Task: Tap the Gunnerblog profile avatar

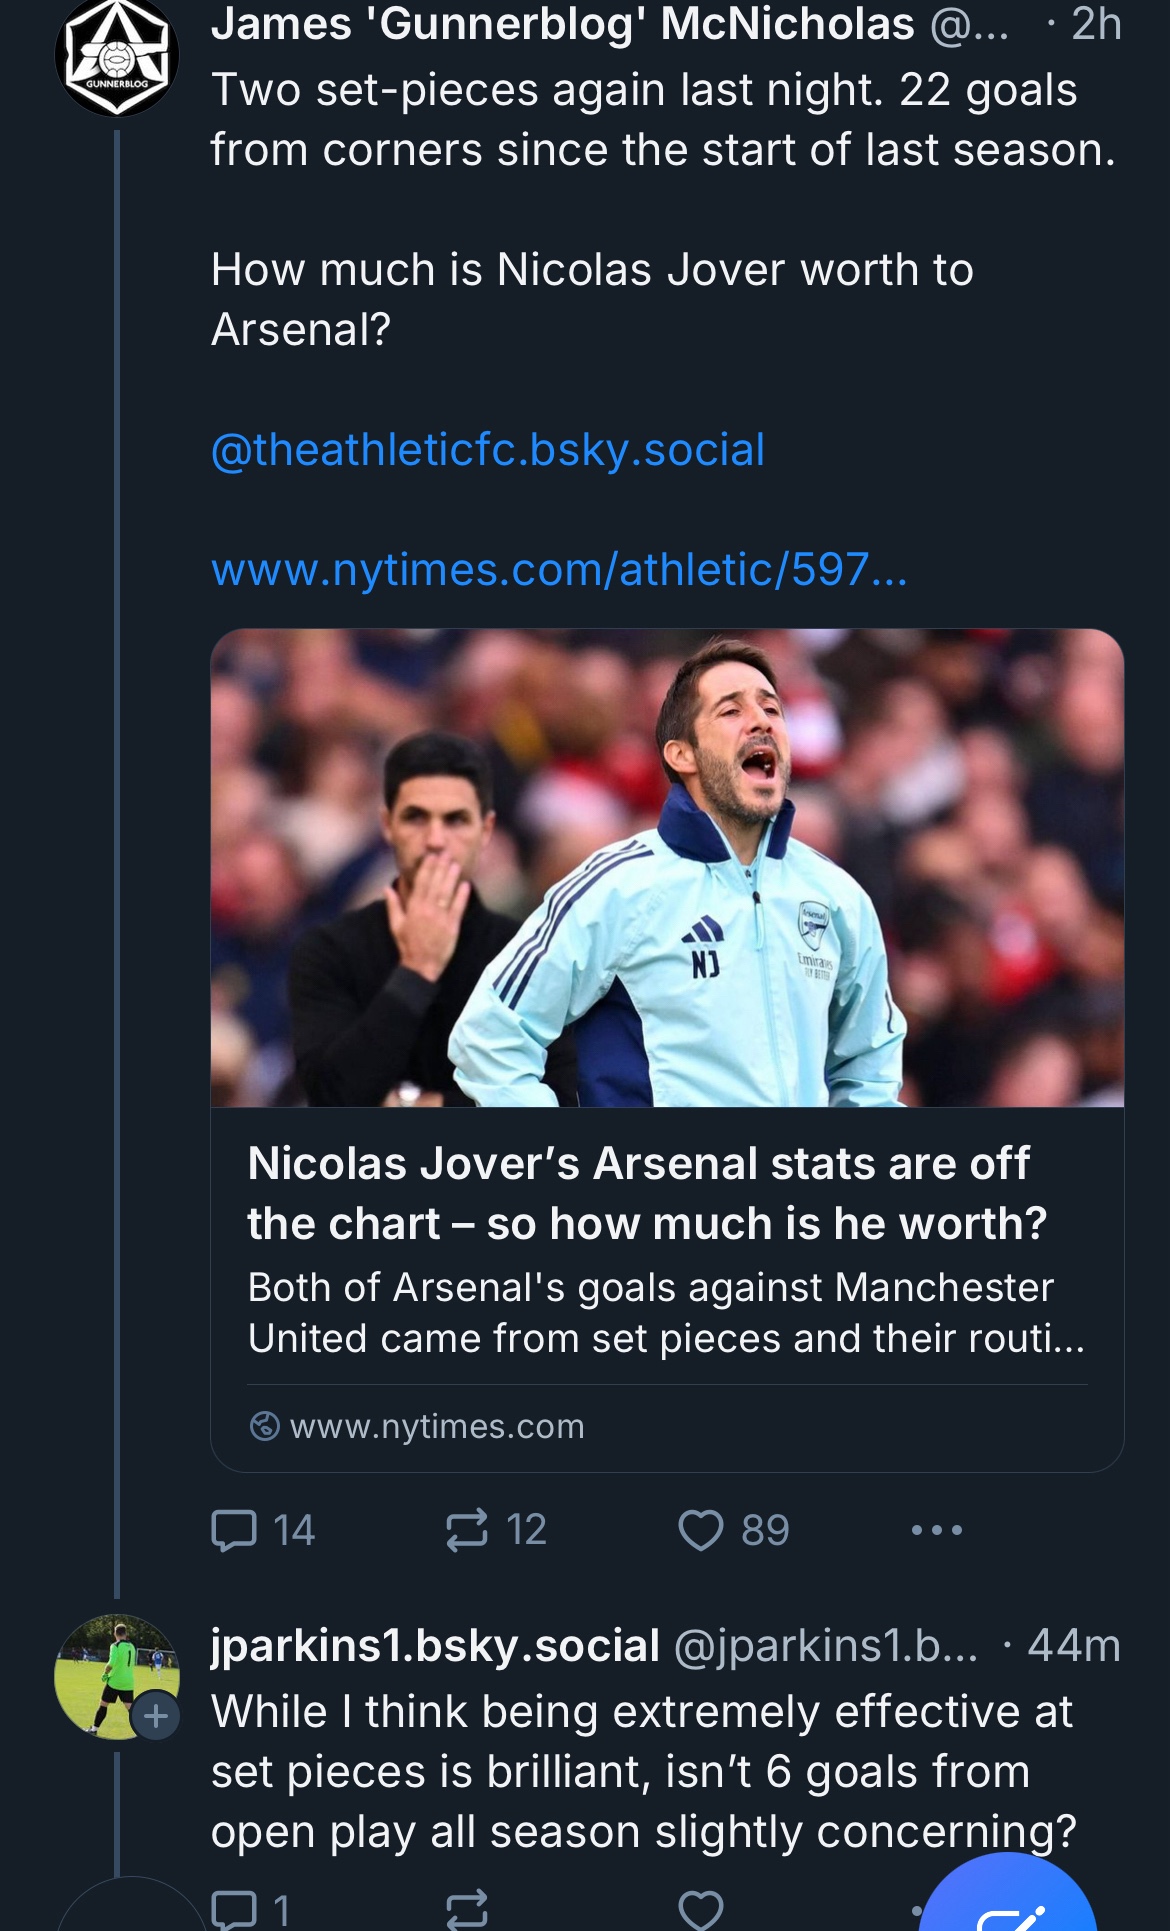Action: (x=117, y=57)
